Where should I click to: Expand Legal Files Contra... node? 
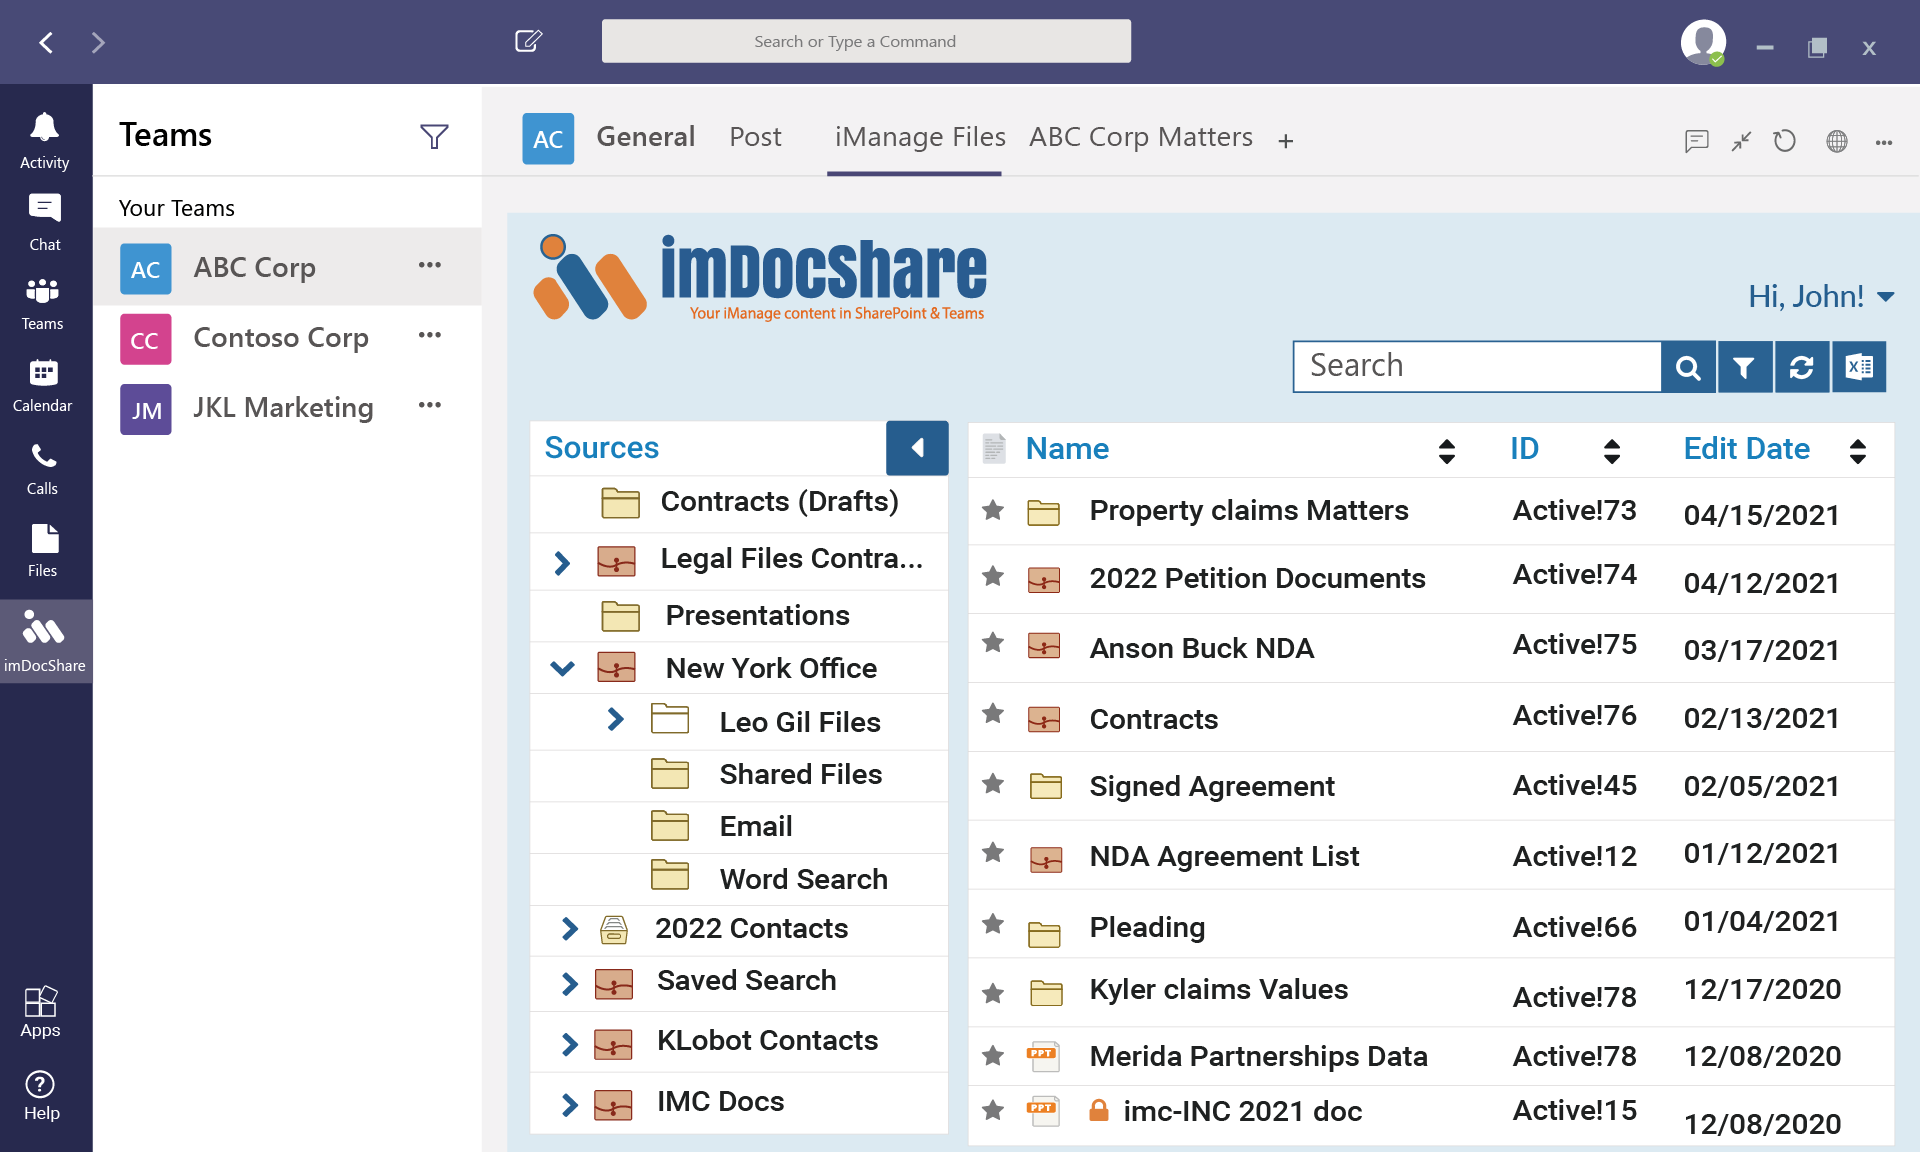tap(562, 563)
